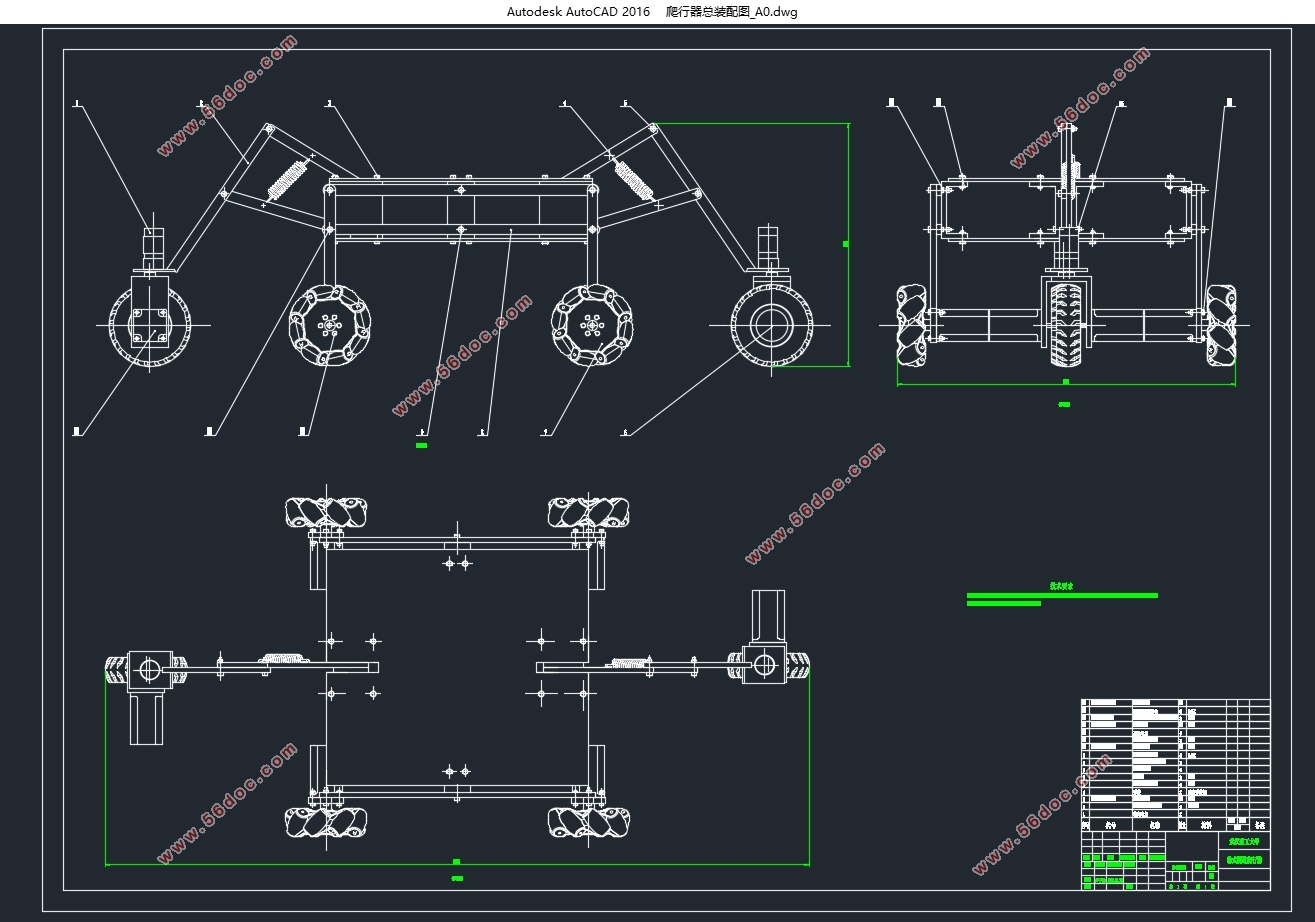Select the center tread wheel in side view

coord(1066,325)
